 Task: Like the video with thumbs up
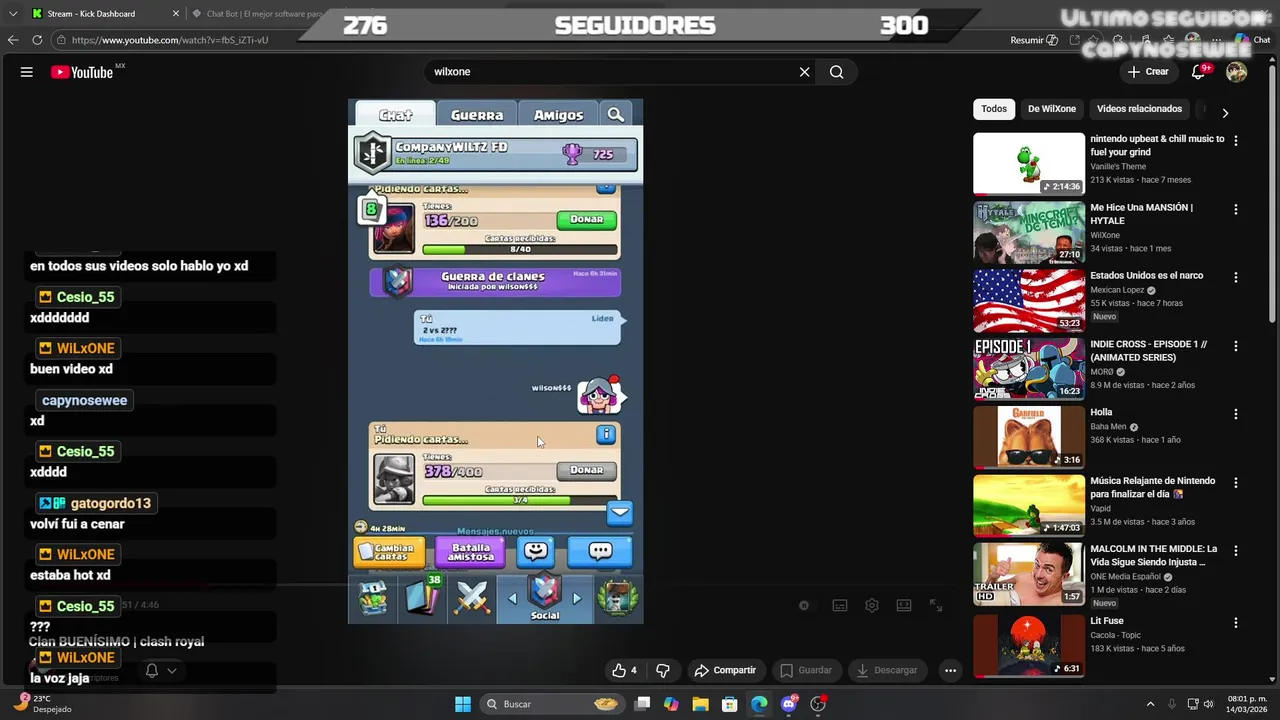pyautogui.click(x=624, y=670)
